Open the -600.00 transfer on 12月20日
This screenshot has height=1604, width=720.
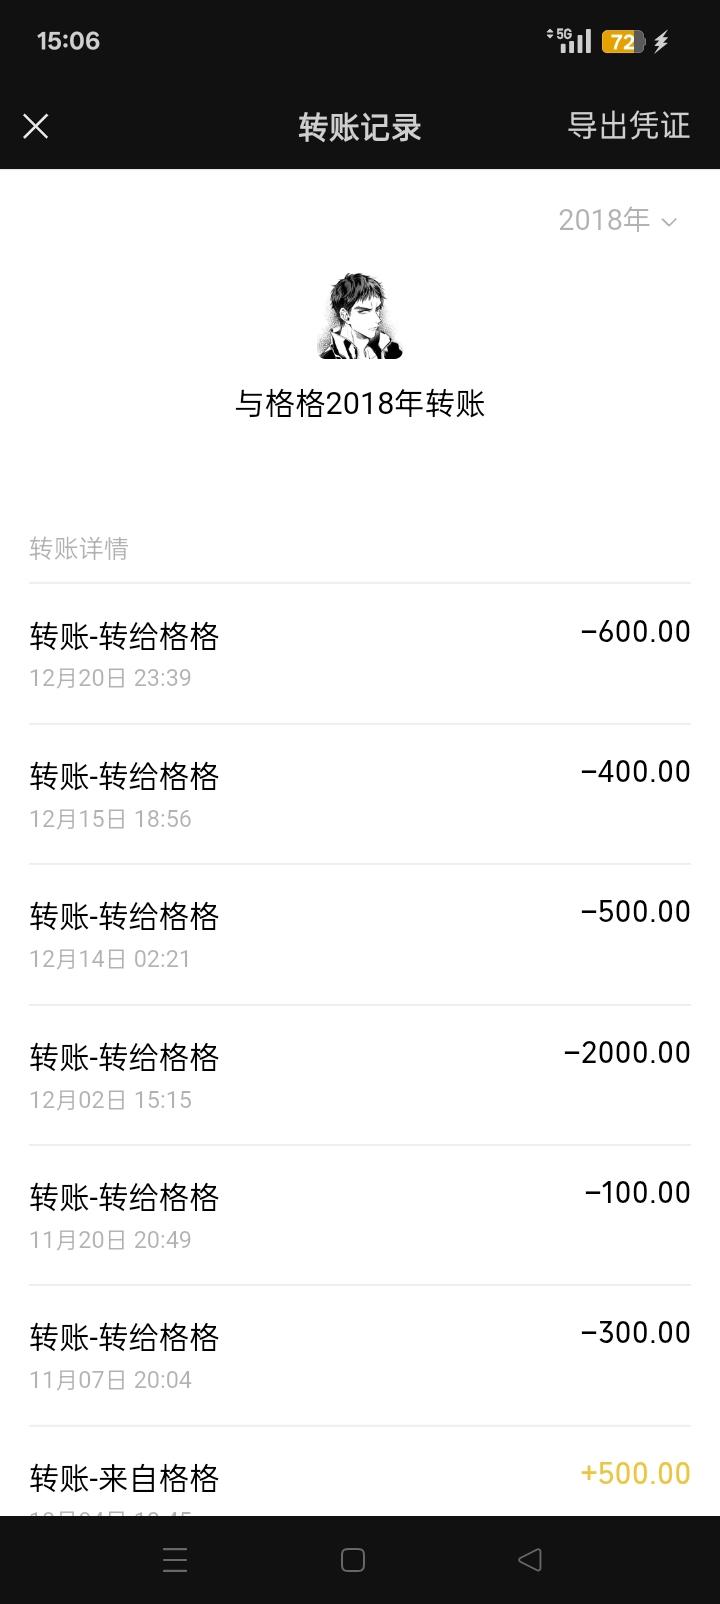click(x=360, y=653)
